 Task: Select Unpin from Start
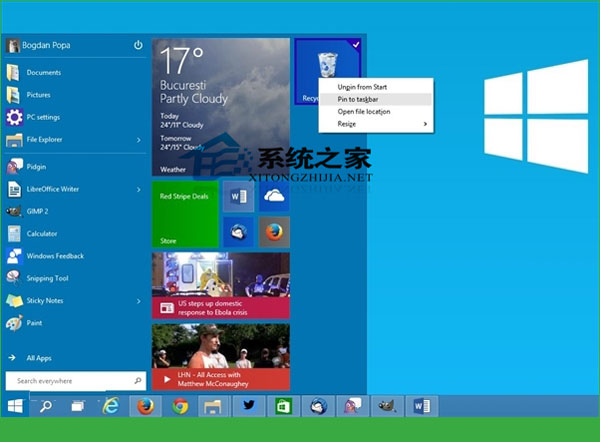click(x=376, y=87)
